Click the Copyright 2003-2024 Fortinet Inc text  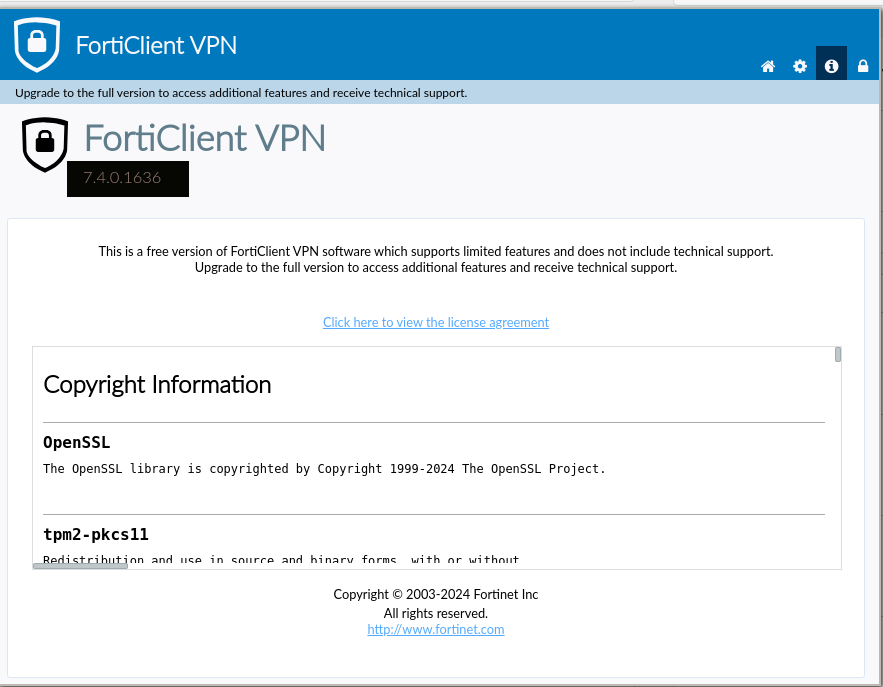(x=436, y=594)
